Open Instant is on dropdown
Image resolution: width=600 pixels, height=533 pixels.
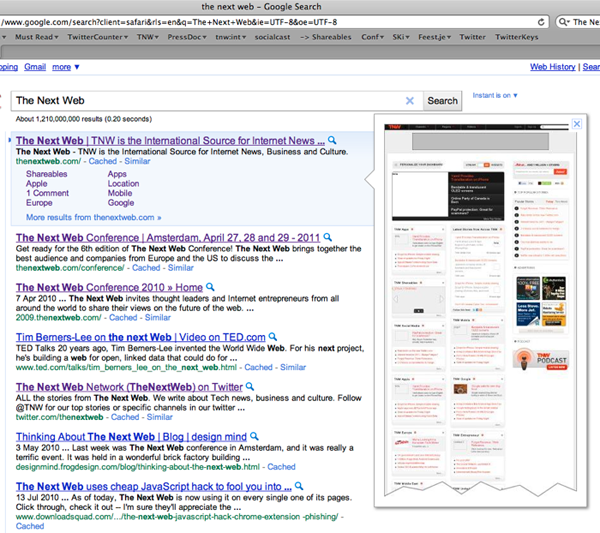tap(495, 95)
